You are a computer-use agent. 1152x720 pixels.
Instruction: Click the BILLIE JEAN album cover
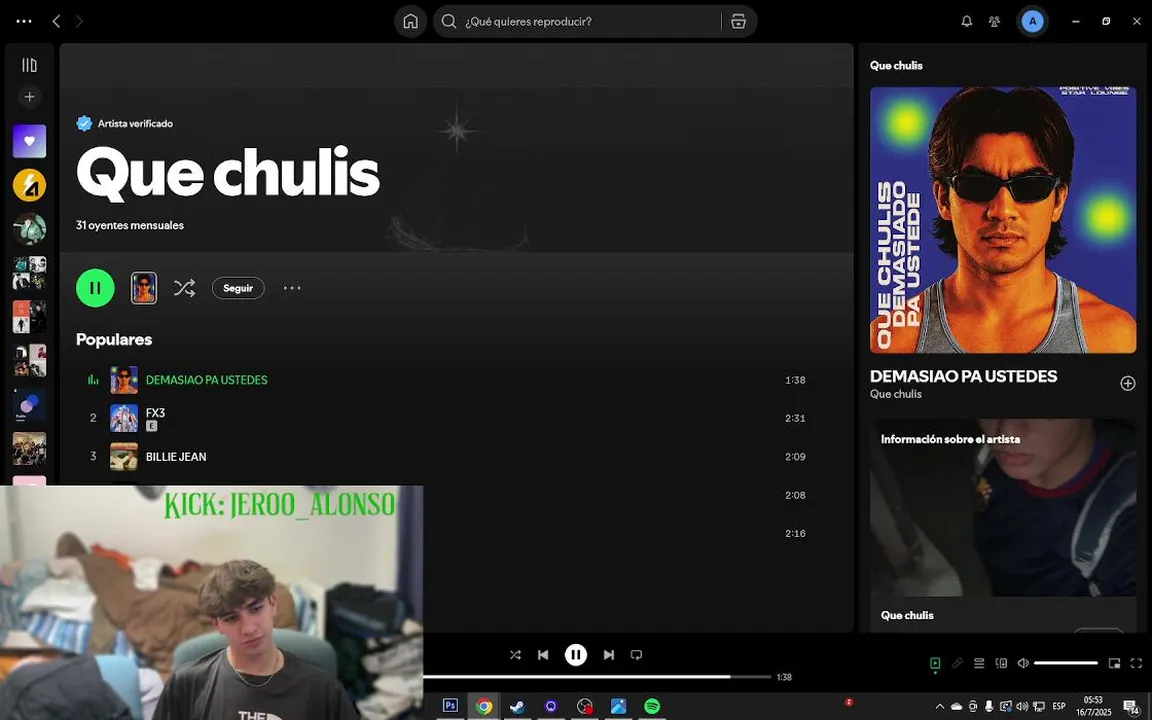[123, 456]
